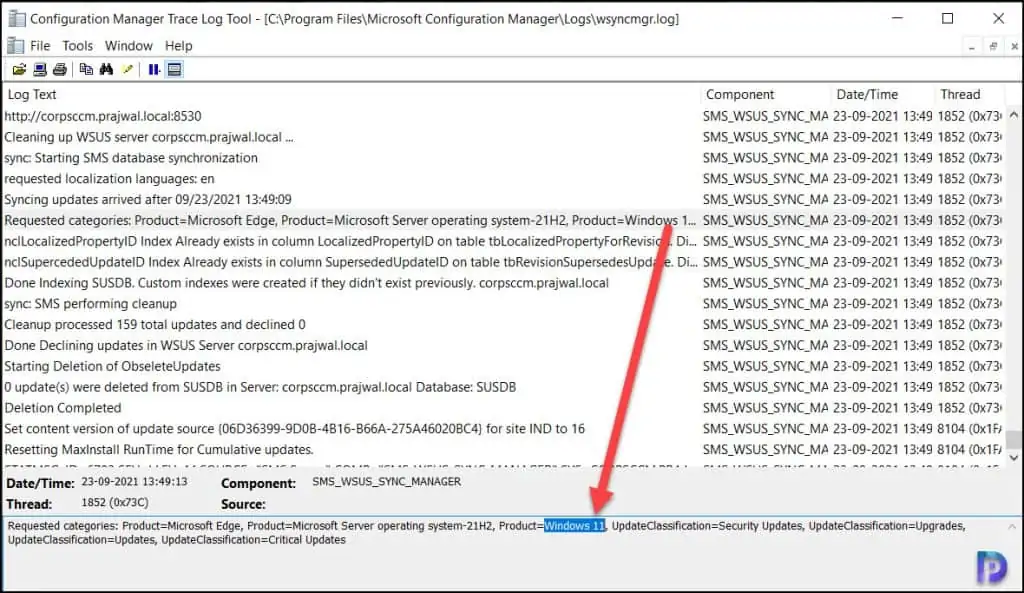Image resolution: width=1024 pixels, height=593 pixels.
Task: Click thread cell 8104 in the 'Resetting MaxInstall RunTime' row
Action: [x=969, y=450]
